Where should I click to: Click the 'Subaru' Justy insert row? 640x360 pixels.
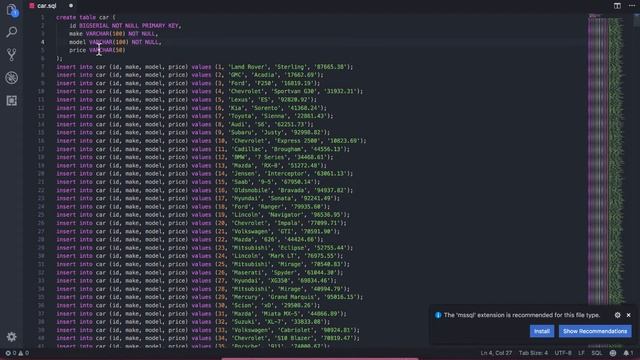[x=193, y=133]
